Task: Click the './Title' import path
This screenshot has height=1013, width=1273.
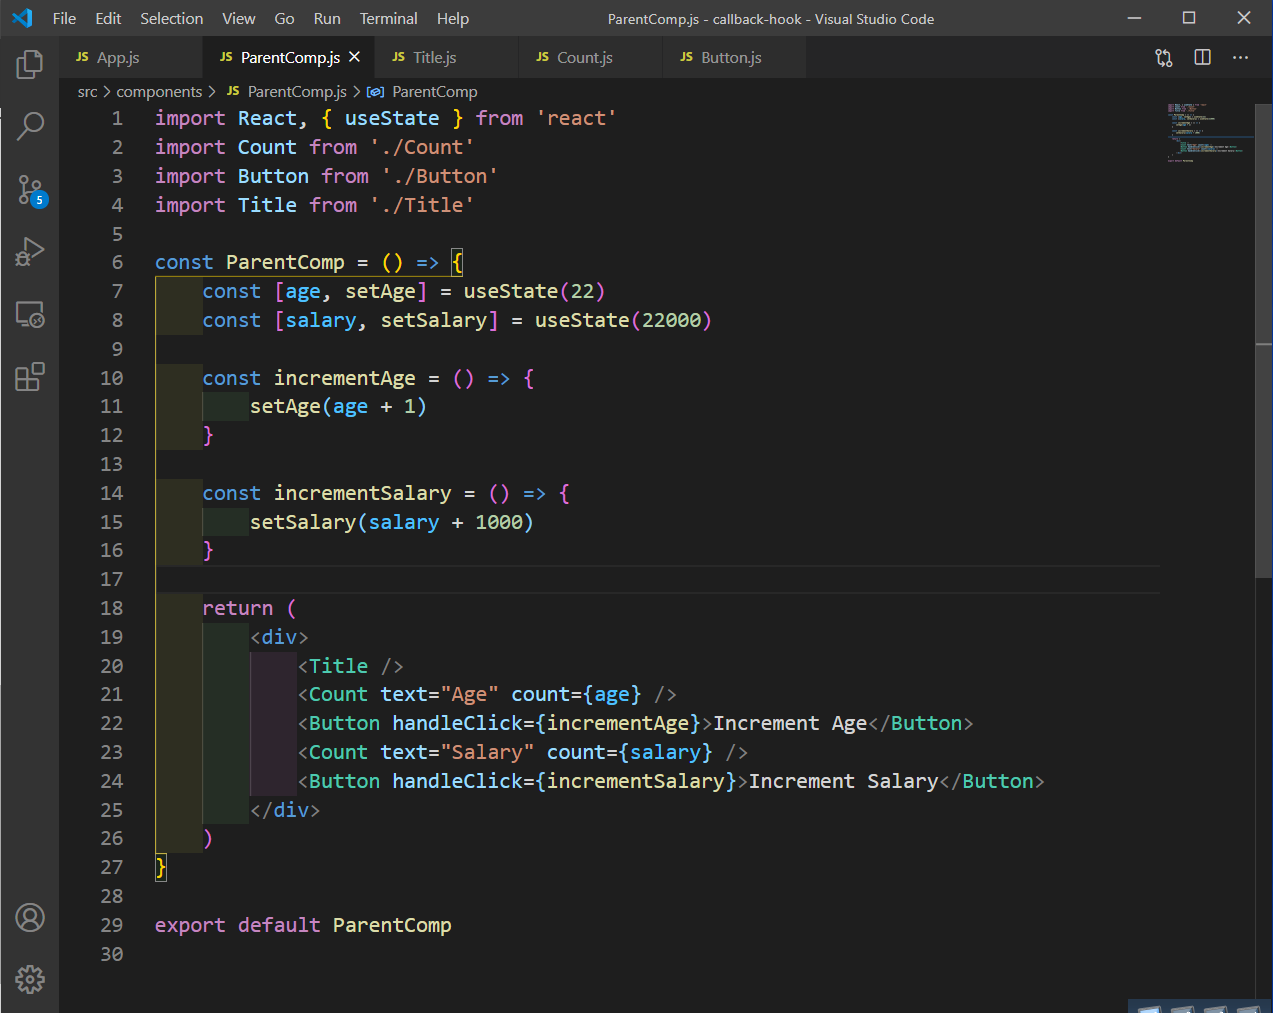Action: (x=421, y=205)
